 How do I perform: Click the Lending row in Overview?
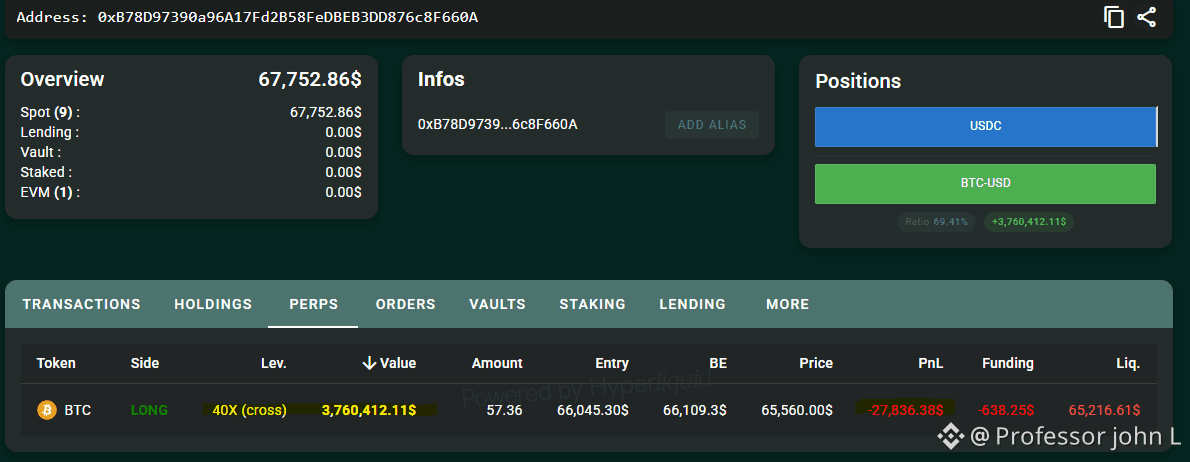[x=190, y=132]
